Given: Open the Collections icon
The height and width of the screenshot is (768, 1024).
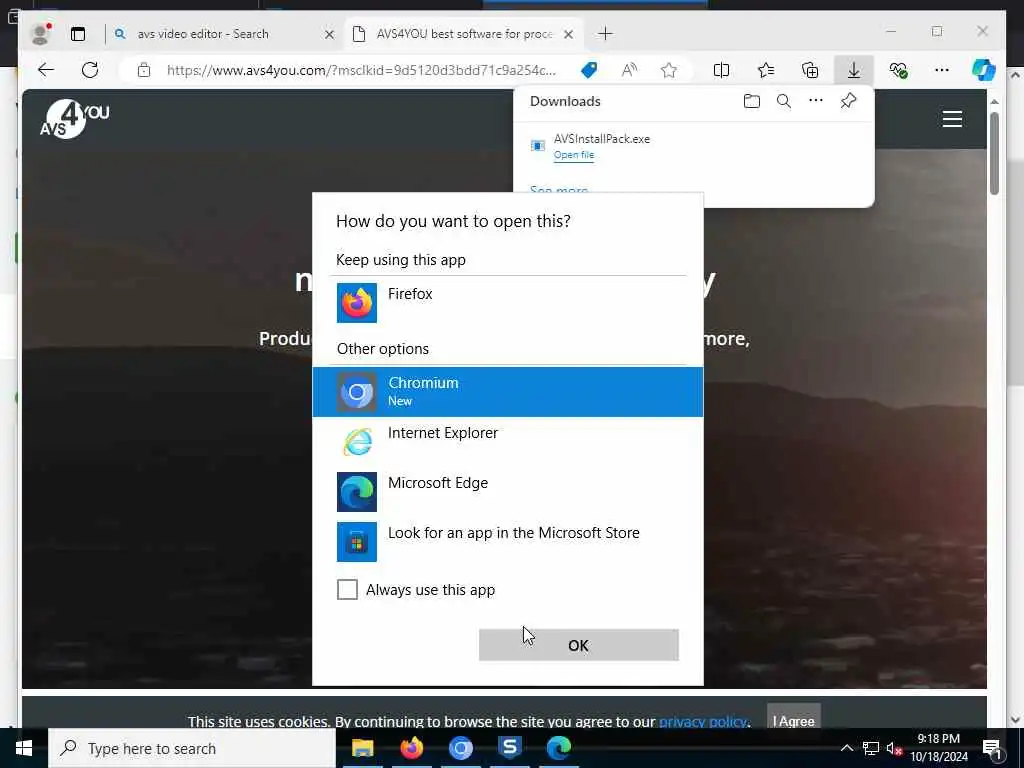Looking at the screenshot, I should pos(810,70).
